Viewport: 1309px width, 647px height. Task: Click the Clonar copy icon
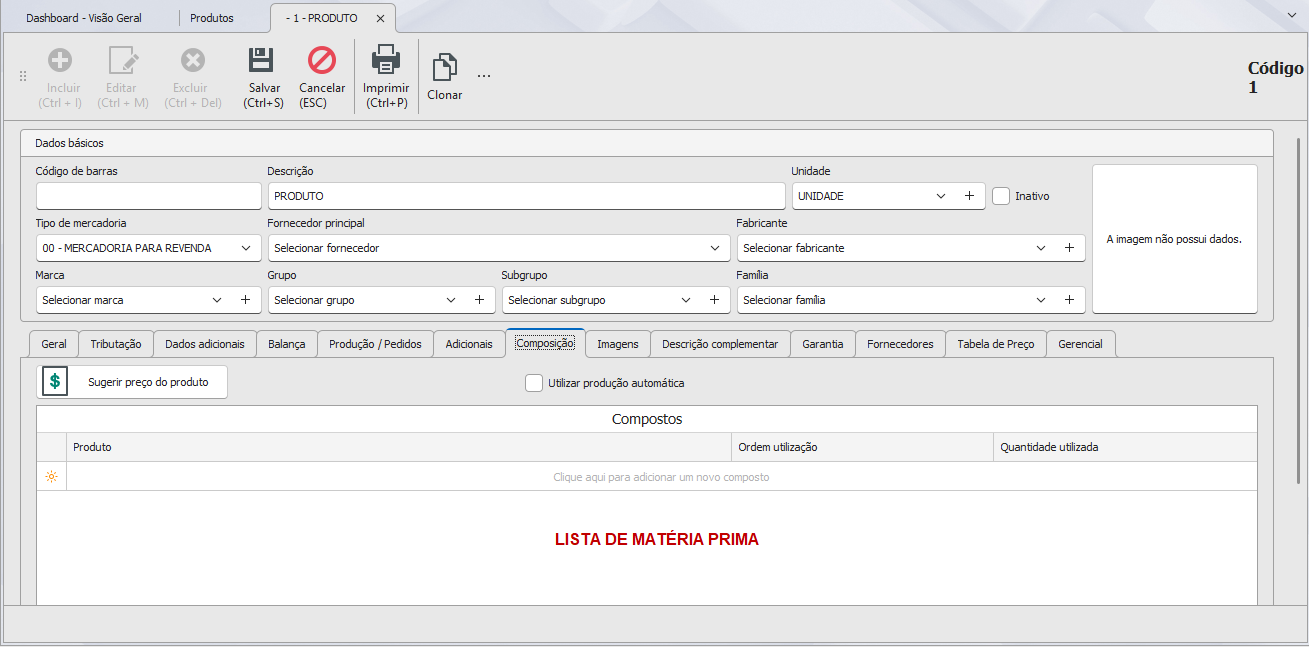click(444, 68)
